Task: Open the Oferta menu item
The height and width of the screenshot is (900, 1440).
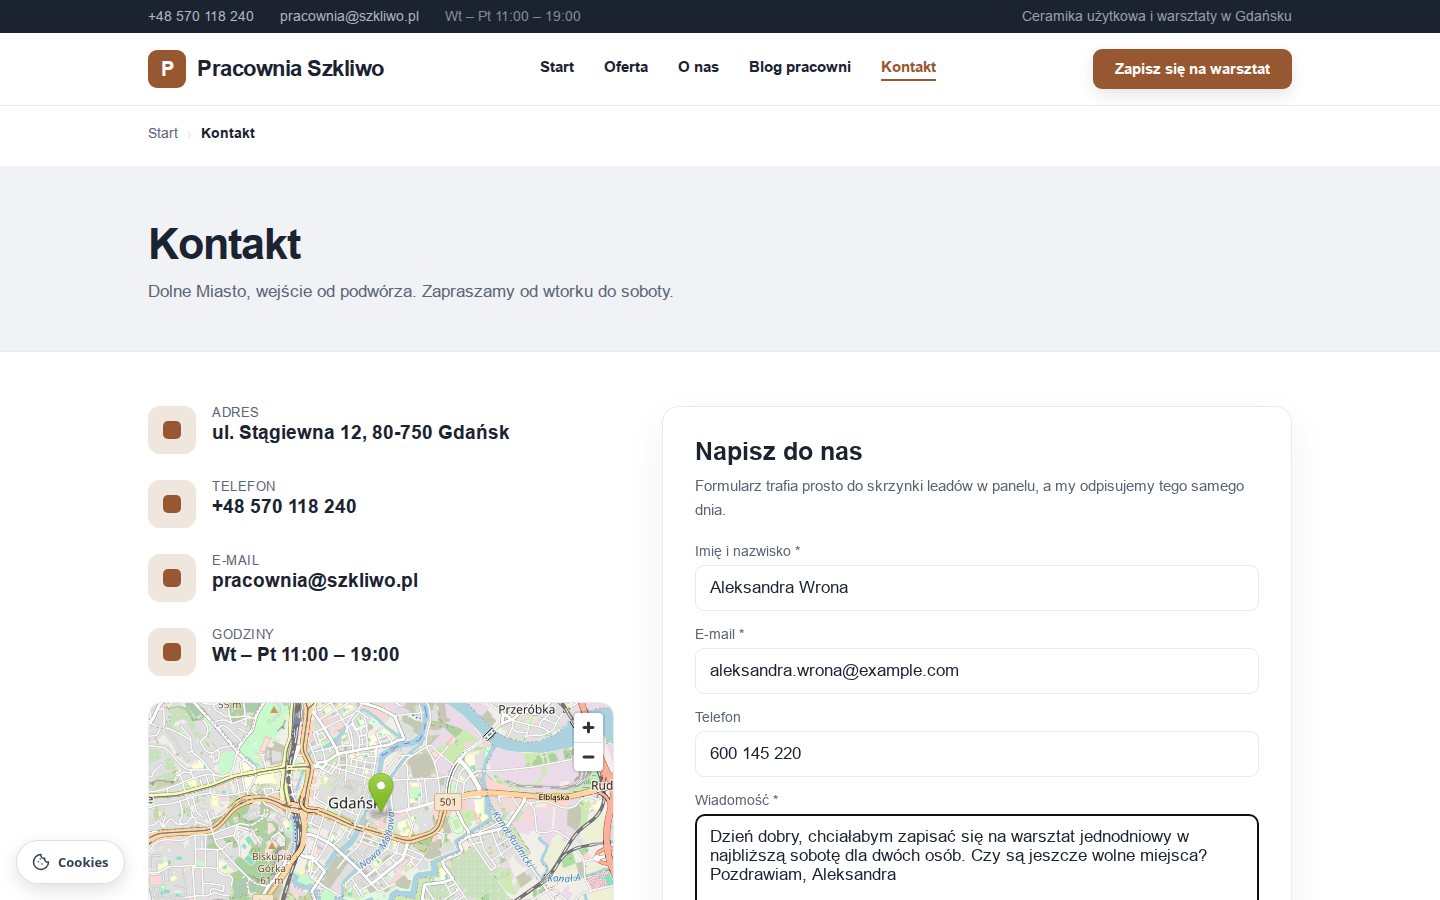Action: pyautogui.click(x=626, y=67)
